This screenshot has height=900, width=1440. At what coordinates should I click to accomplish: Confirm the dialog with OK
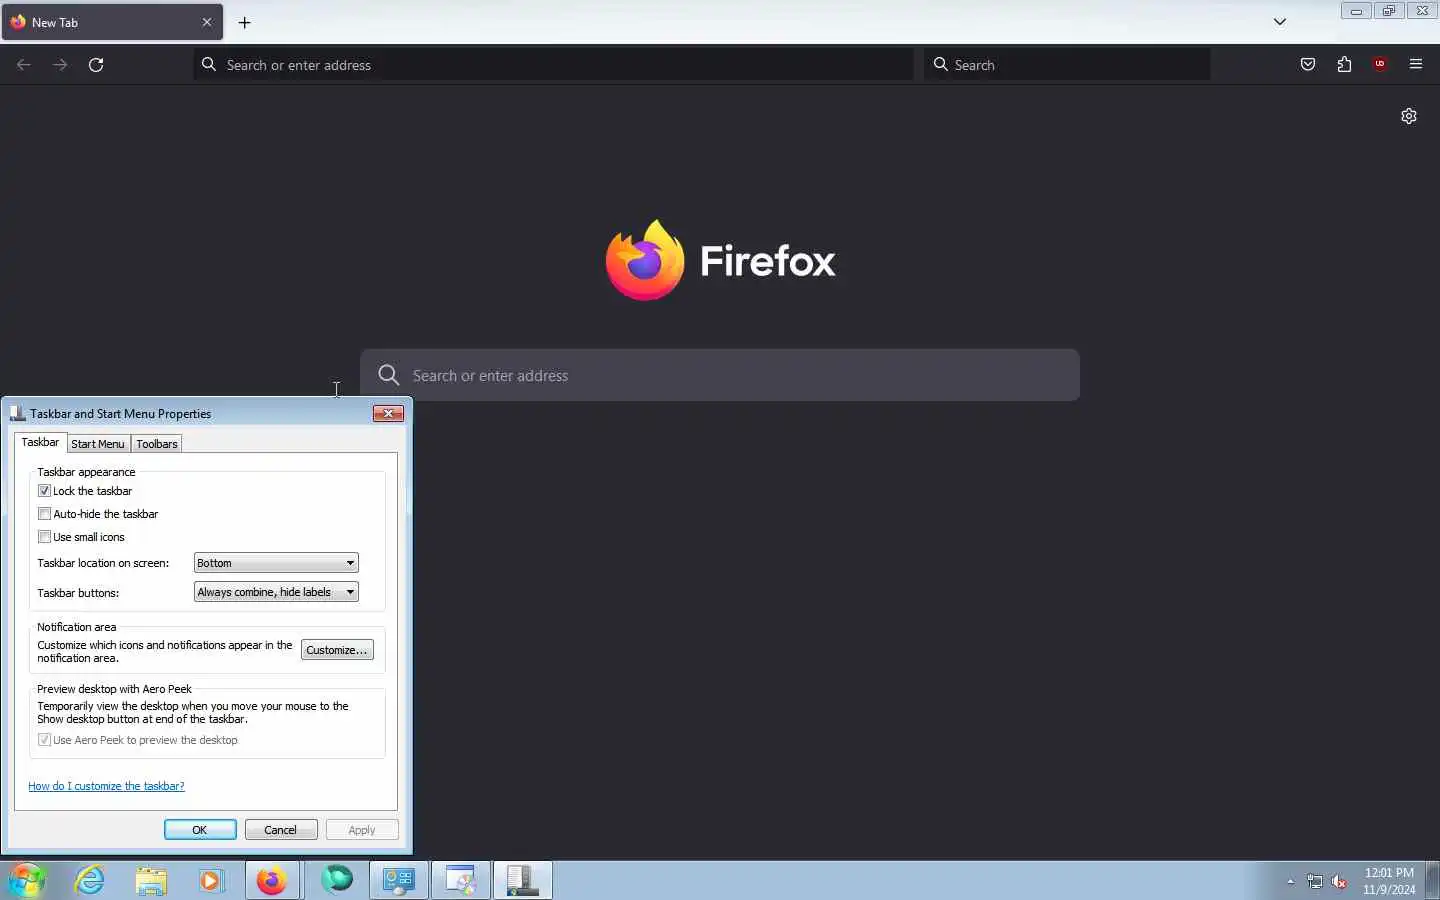point(200,830)
